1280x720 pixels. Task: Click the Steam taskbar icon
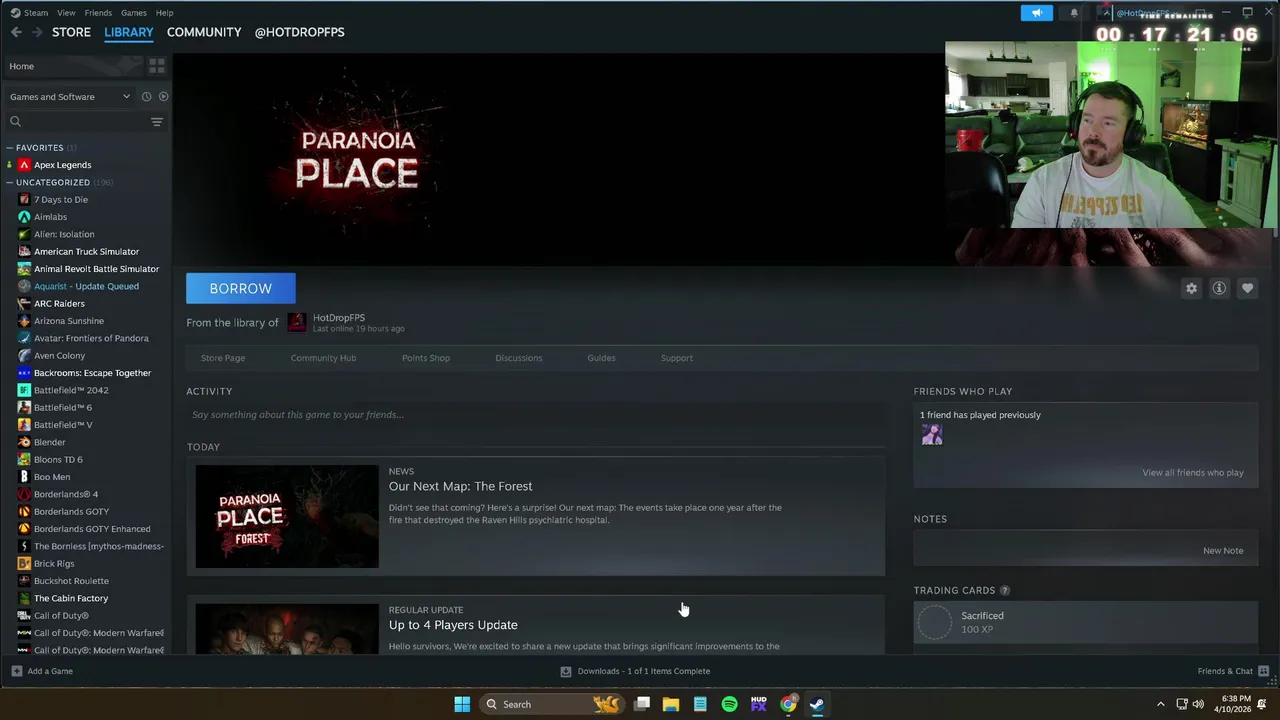click(817, 704)
